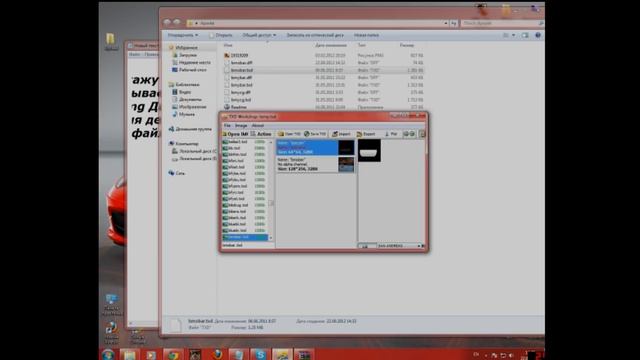Select the highlighted 64x64 texture entry
Screen dimensions: 640x360
(315, 147)
